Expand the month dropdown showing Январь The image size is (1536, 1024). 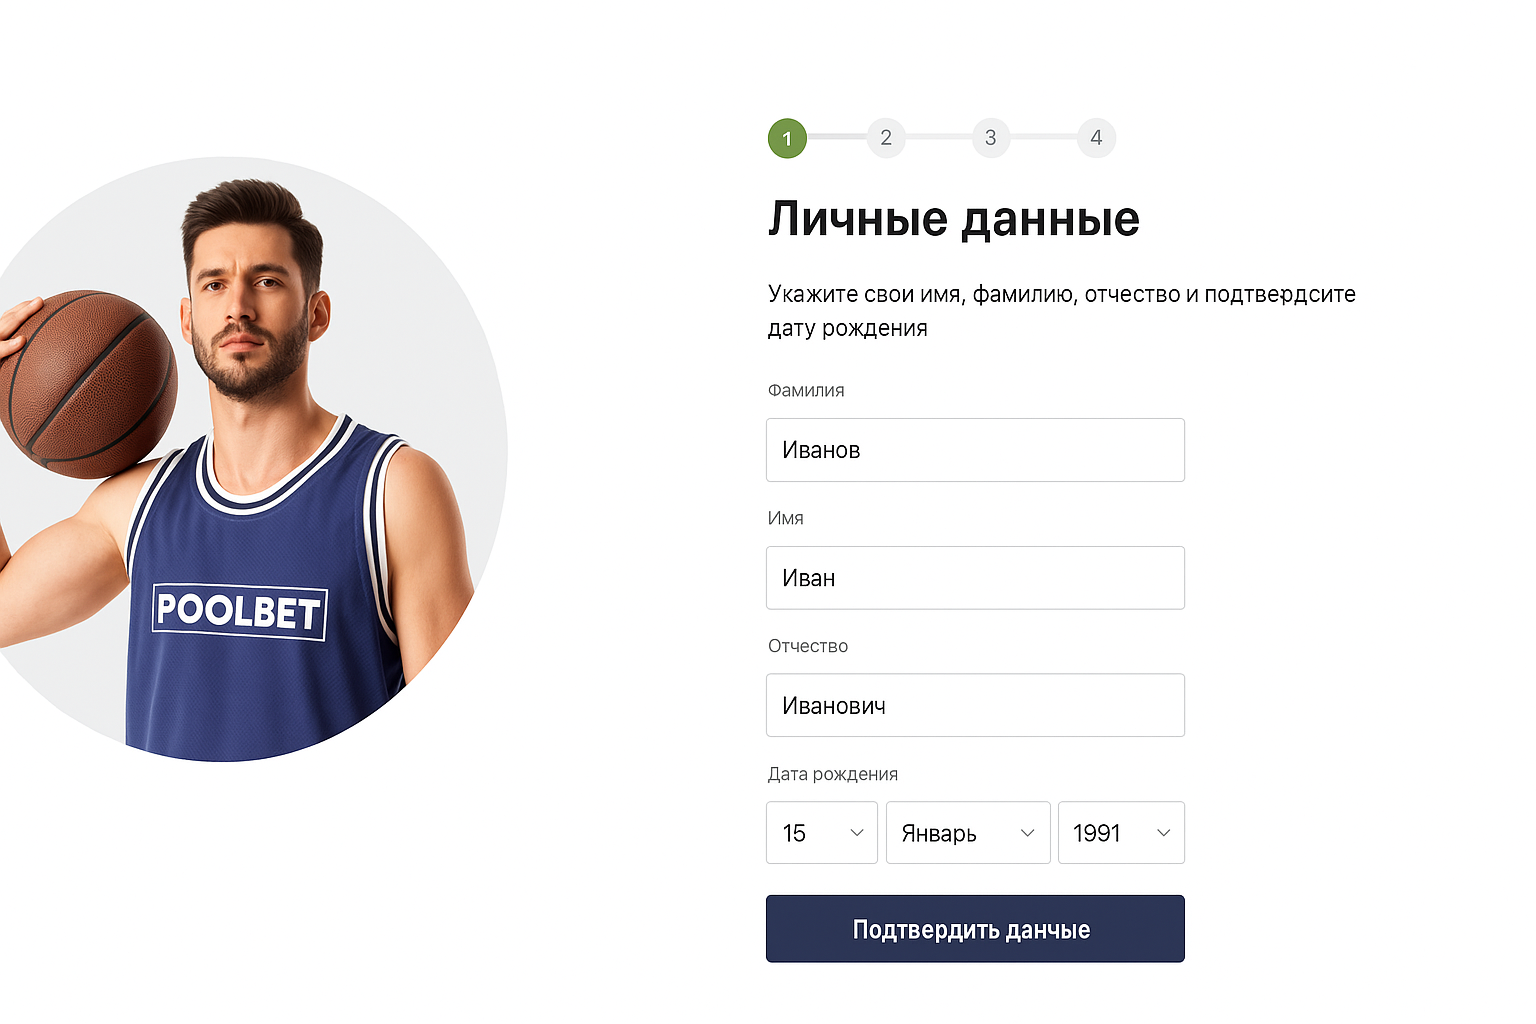coord(968,833)
